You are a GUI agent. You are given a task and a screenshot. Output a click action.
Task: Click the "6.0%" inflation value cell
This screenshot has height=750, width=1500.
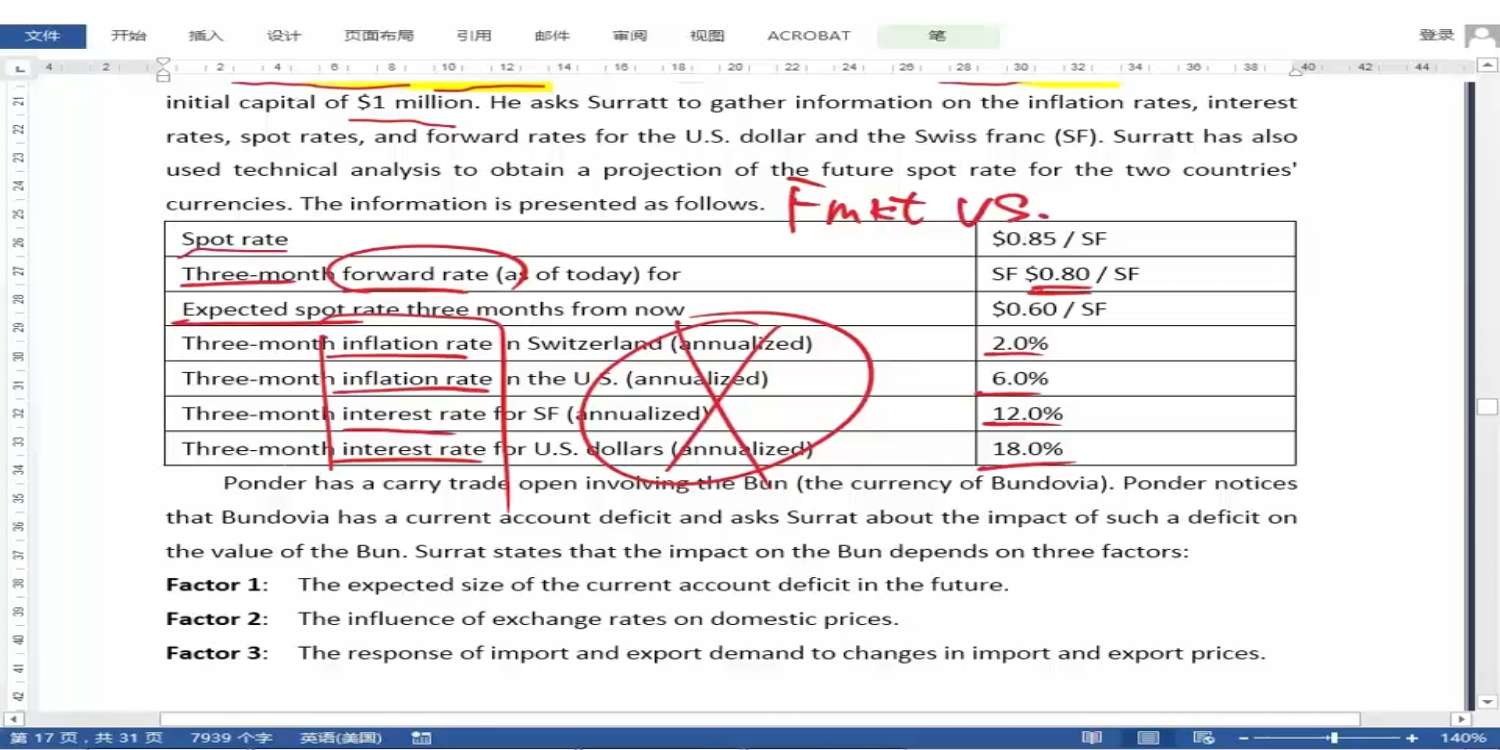click(1136, 379)
